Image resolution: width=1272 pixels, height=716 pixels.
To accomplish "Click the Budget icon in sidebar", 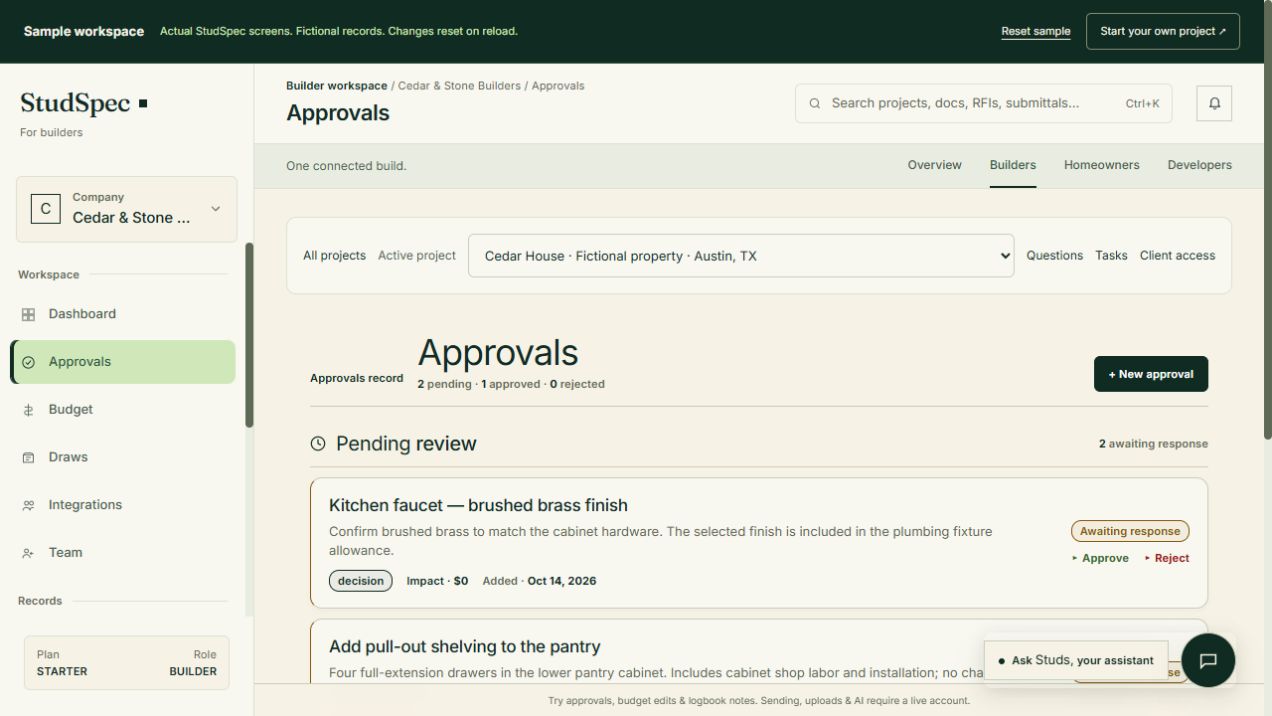I will click(x=28, y=410).
